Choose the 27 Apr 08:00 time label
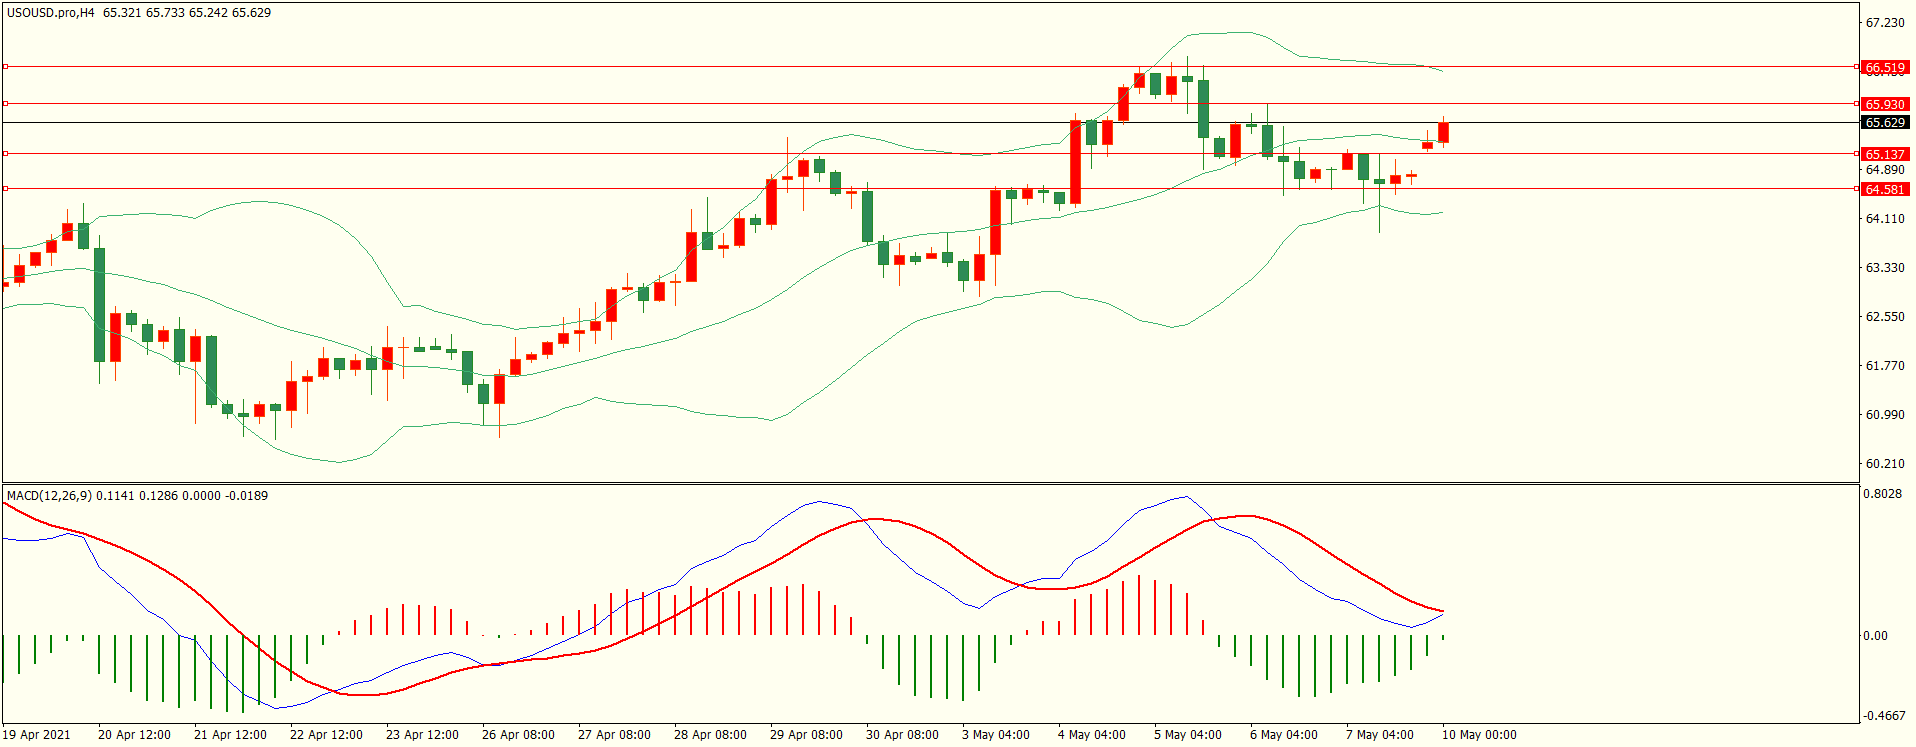 (614, 734)
